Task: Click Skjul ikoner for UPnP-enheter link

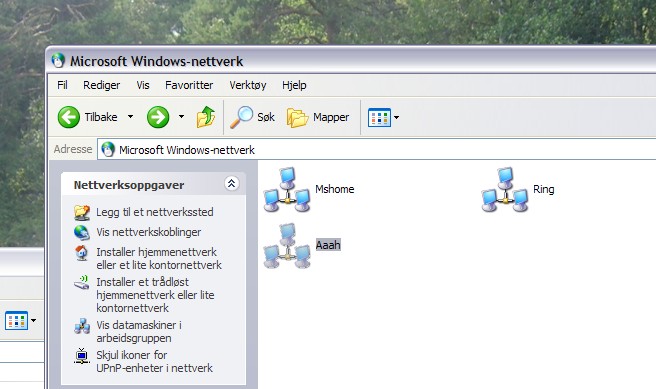Action: point(154,361)
